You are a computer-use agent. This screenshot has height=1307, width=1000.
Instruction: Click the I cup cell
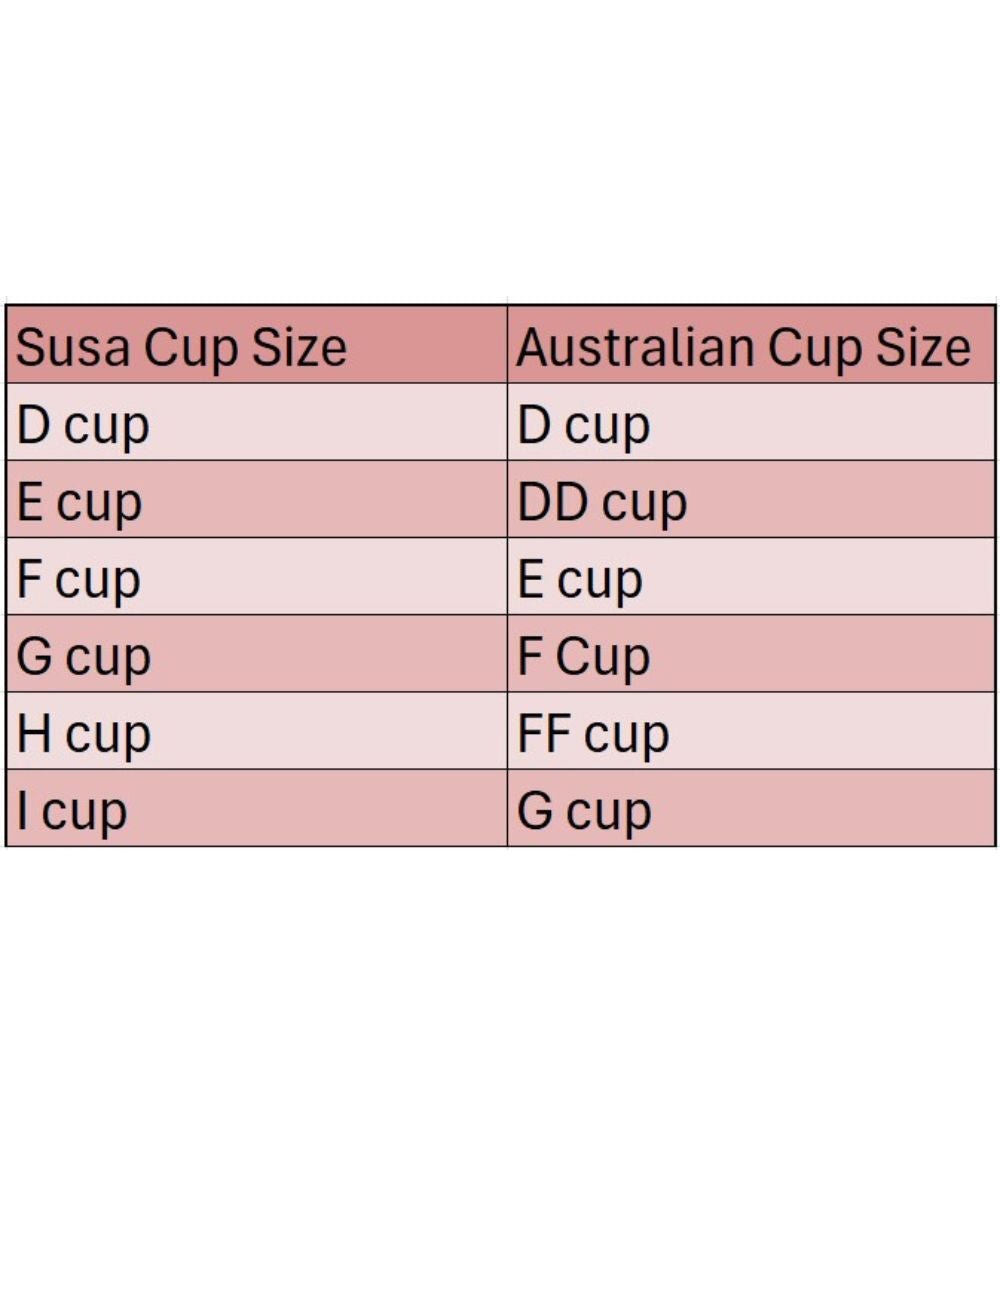[x=256, y=808]
